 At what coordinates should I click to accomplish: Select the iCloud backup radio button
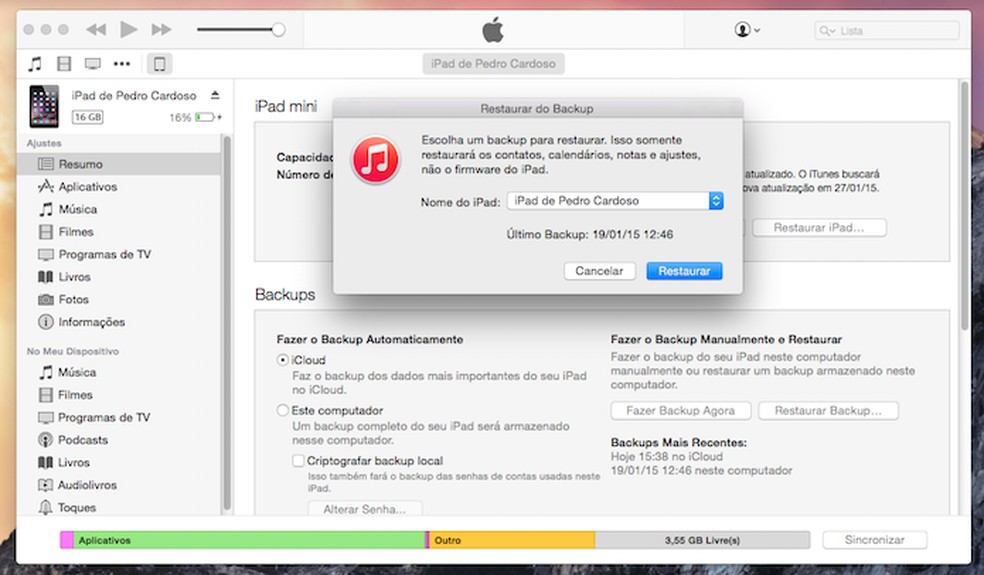point(282,360)
